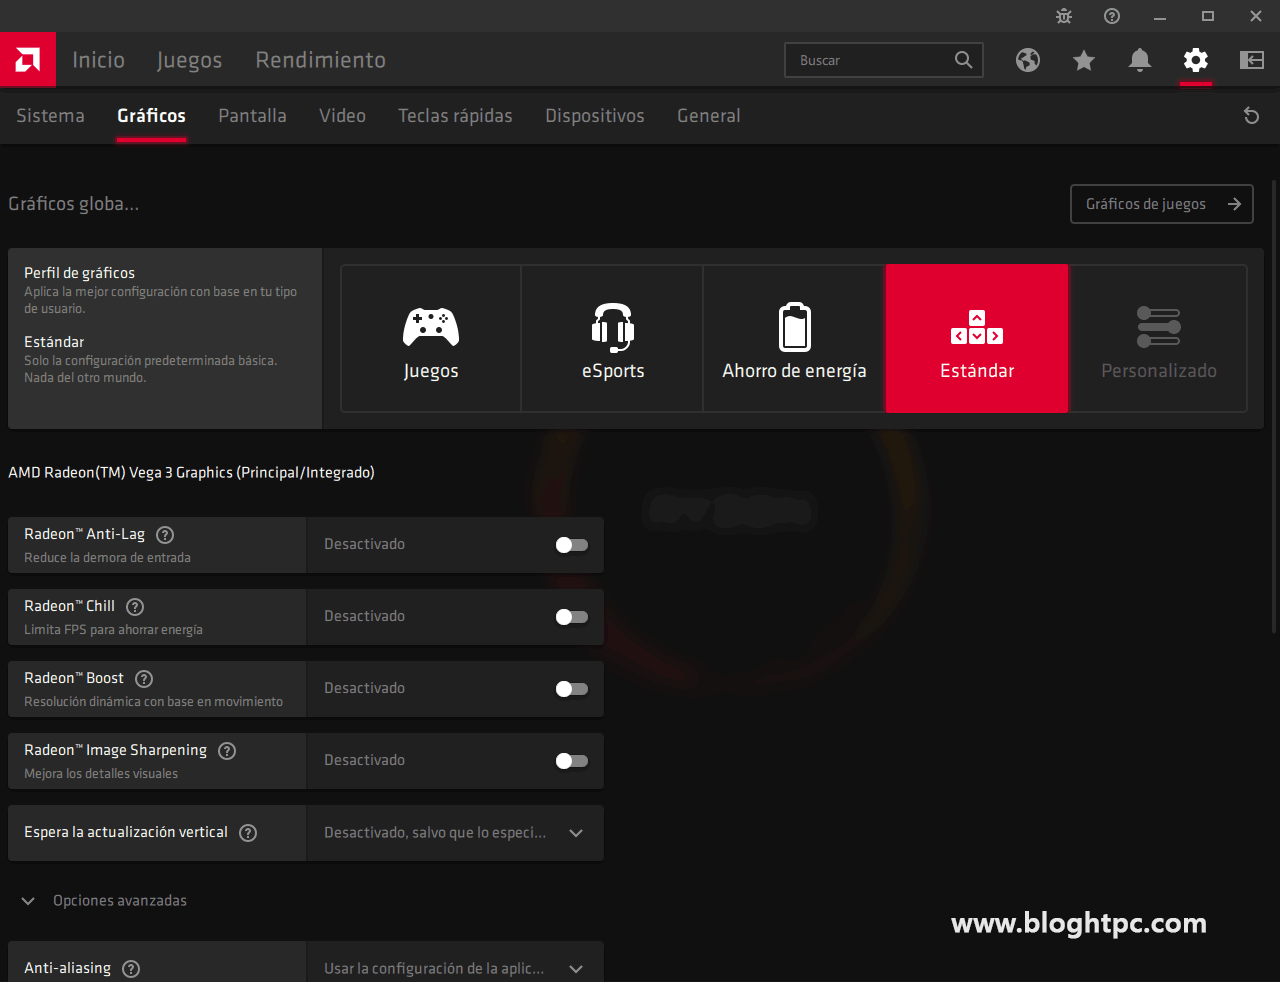Toggle the sidebar panel icon
This screenshot has height=982, width=1280.
coord(1252,60)
